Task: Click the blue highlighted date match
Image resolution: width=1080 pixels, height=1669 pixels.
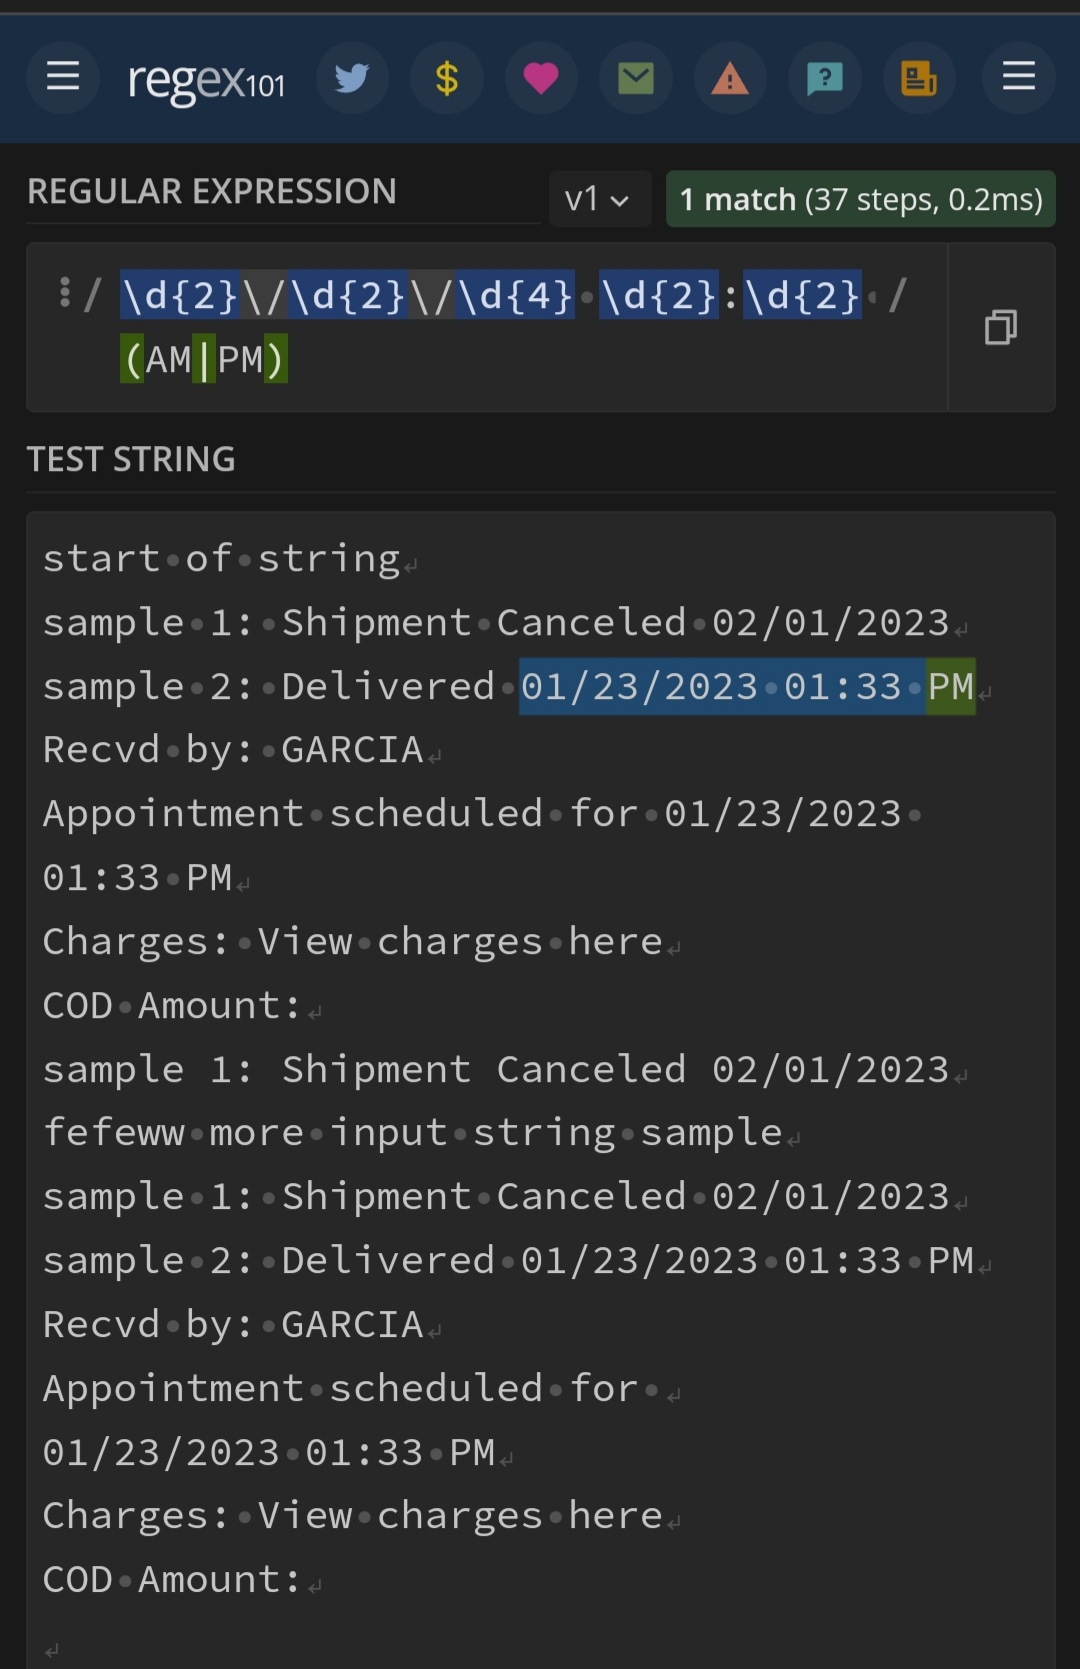Action: pos(720,687)
